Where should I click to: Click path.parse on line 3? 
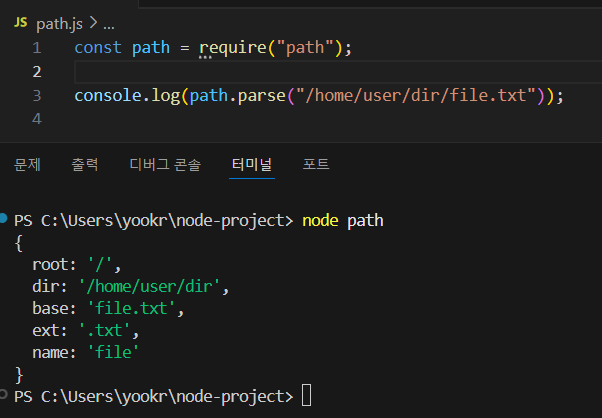(x=237, y=96)
